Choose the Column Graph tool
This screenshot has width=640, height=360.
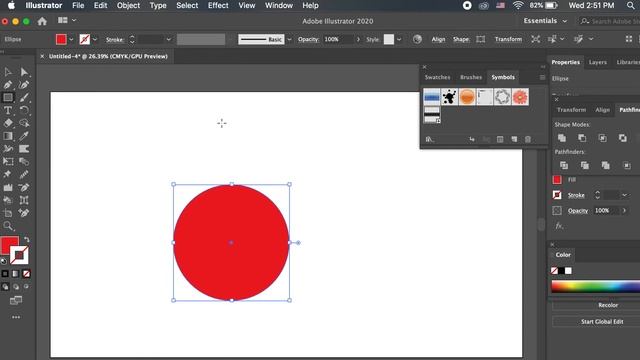tap(8, 187)
